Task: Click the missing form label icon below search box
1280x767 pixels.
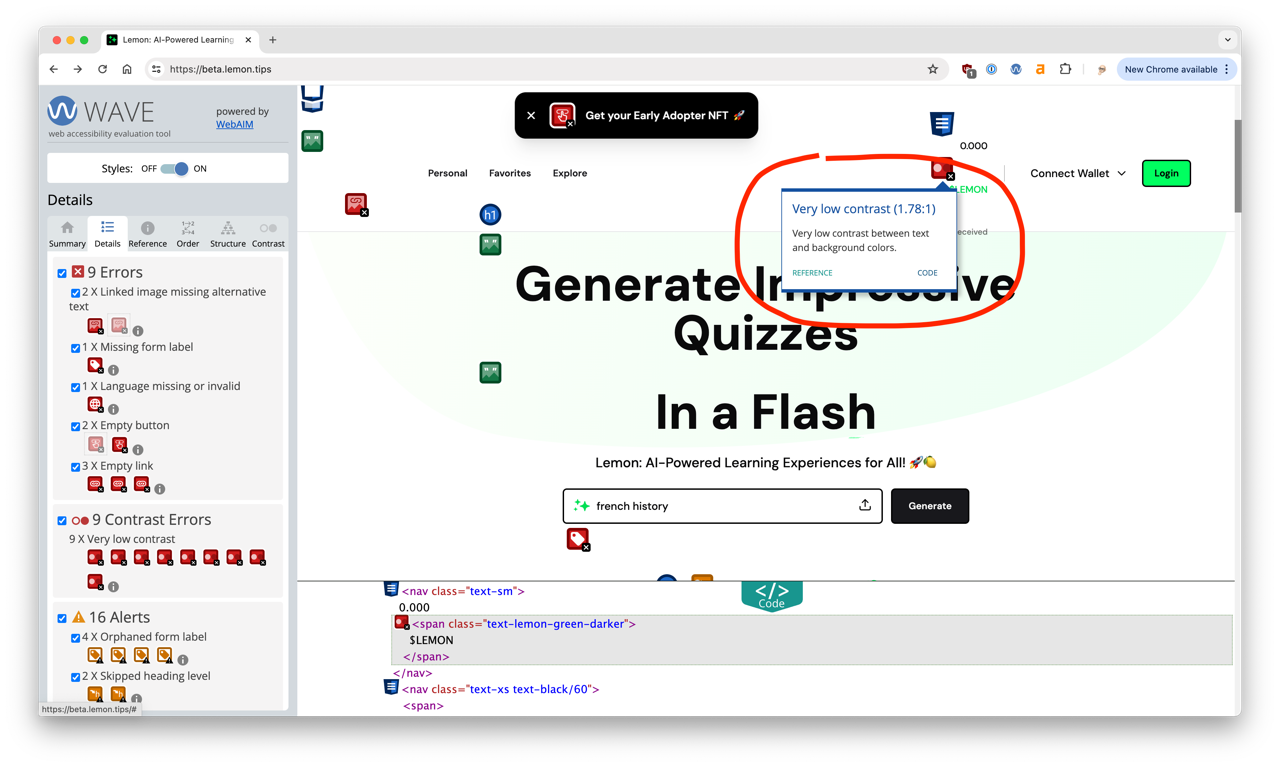Action: (578, 540)
